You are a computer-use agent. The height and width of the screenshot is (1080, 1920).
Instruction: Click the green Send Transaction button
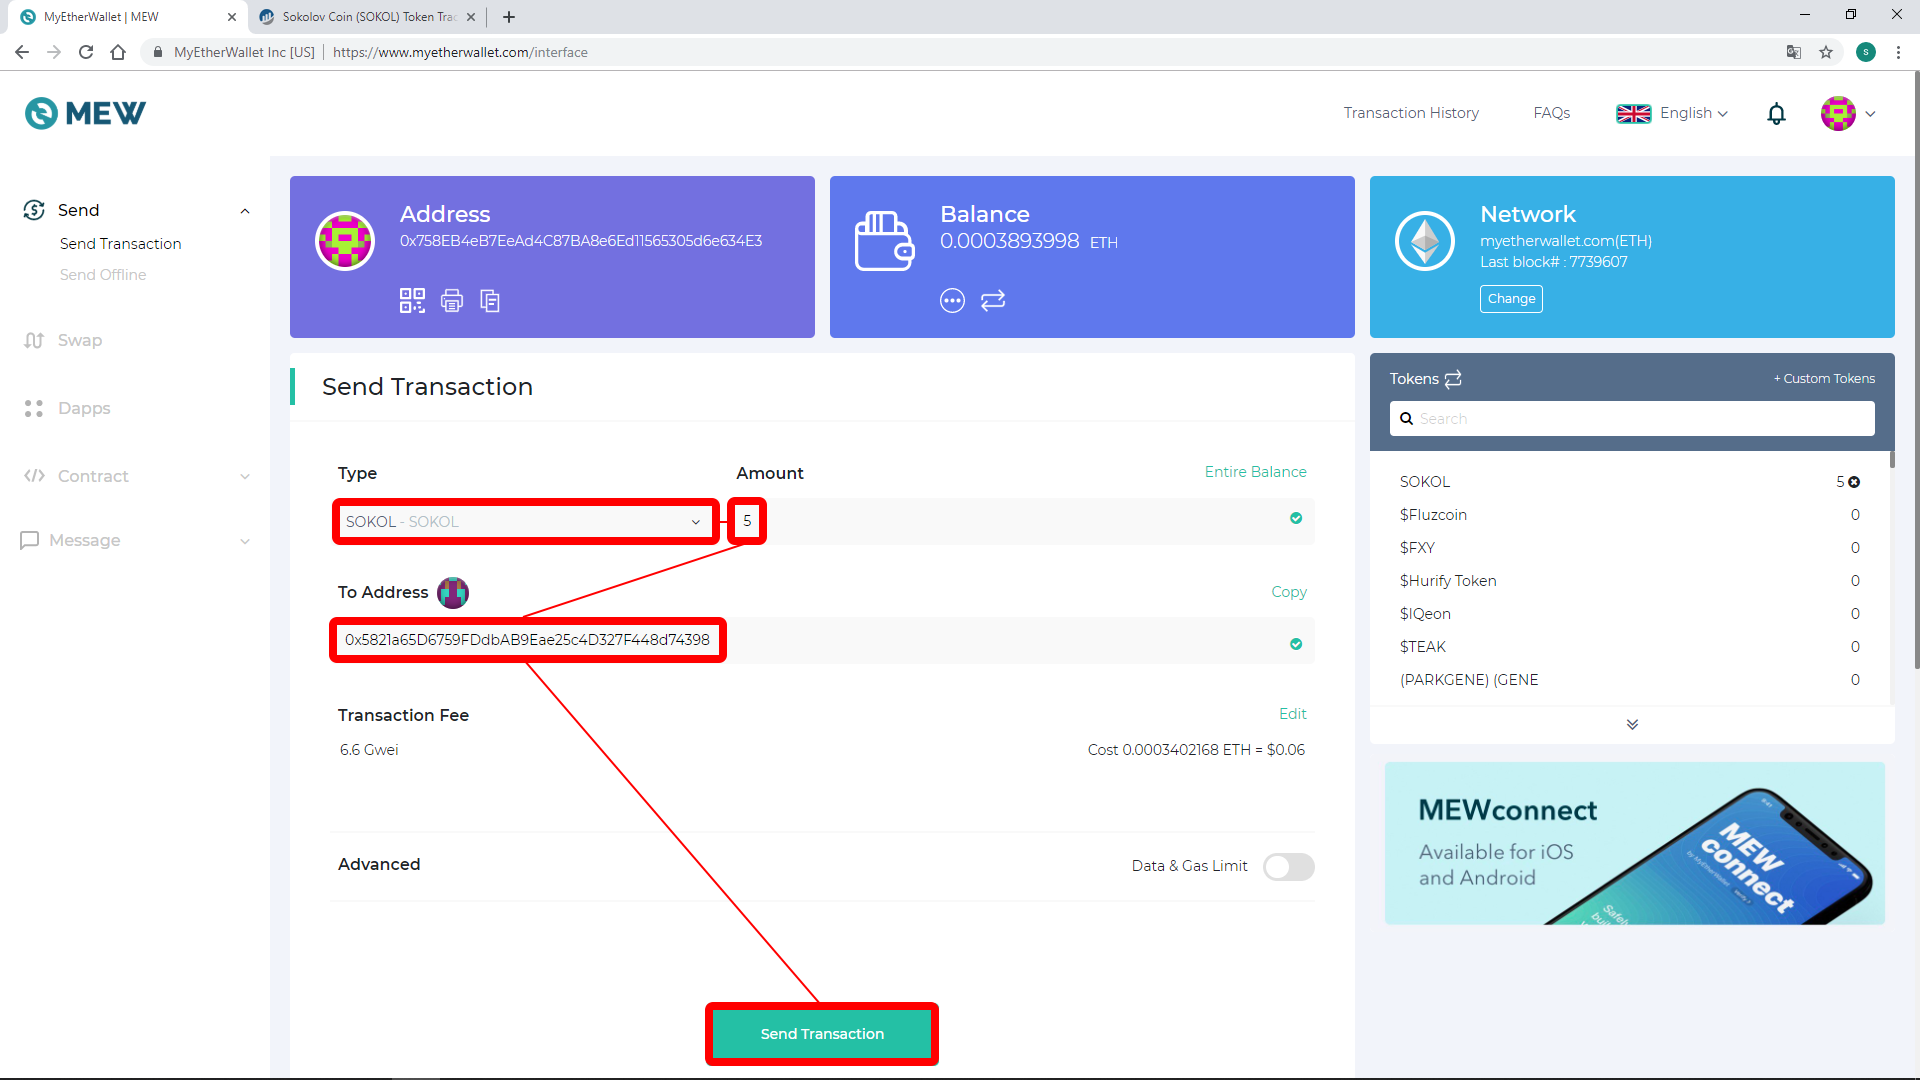tap(822, 1034)
